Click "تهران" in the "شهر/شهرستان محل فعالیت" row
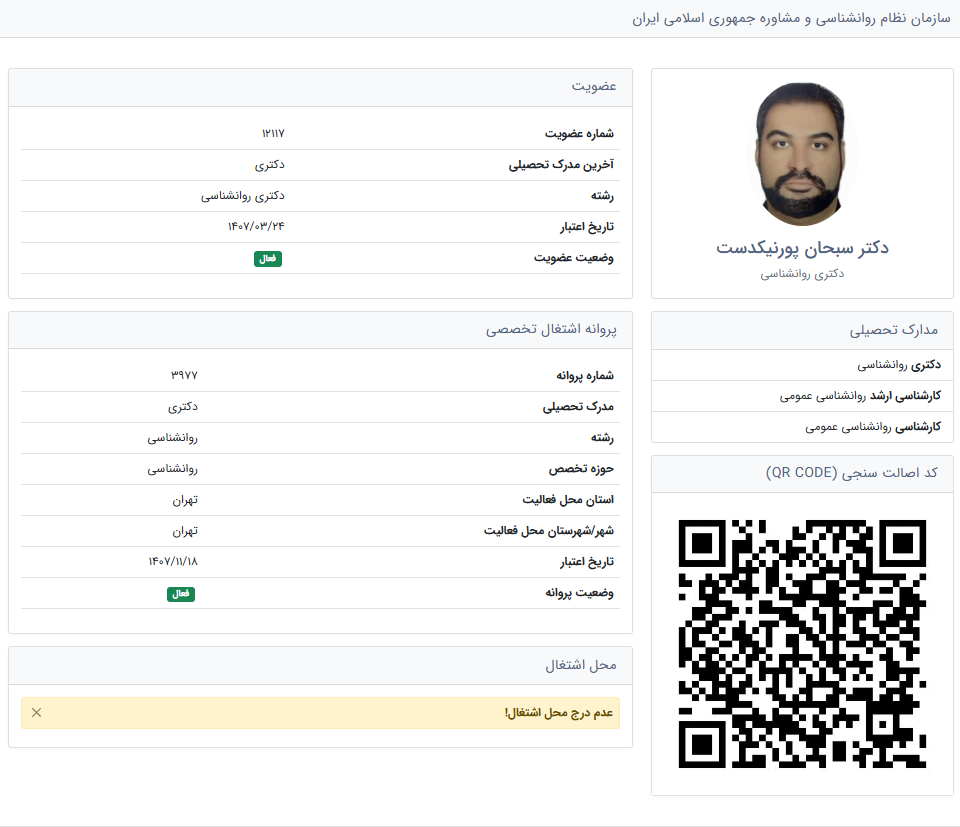The width and height of the screenshot is (960, 827). [185, 531]
